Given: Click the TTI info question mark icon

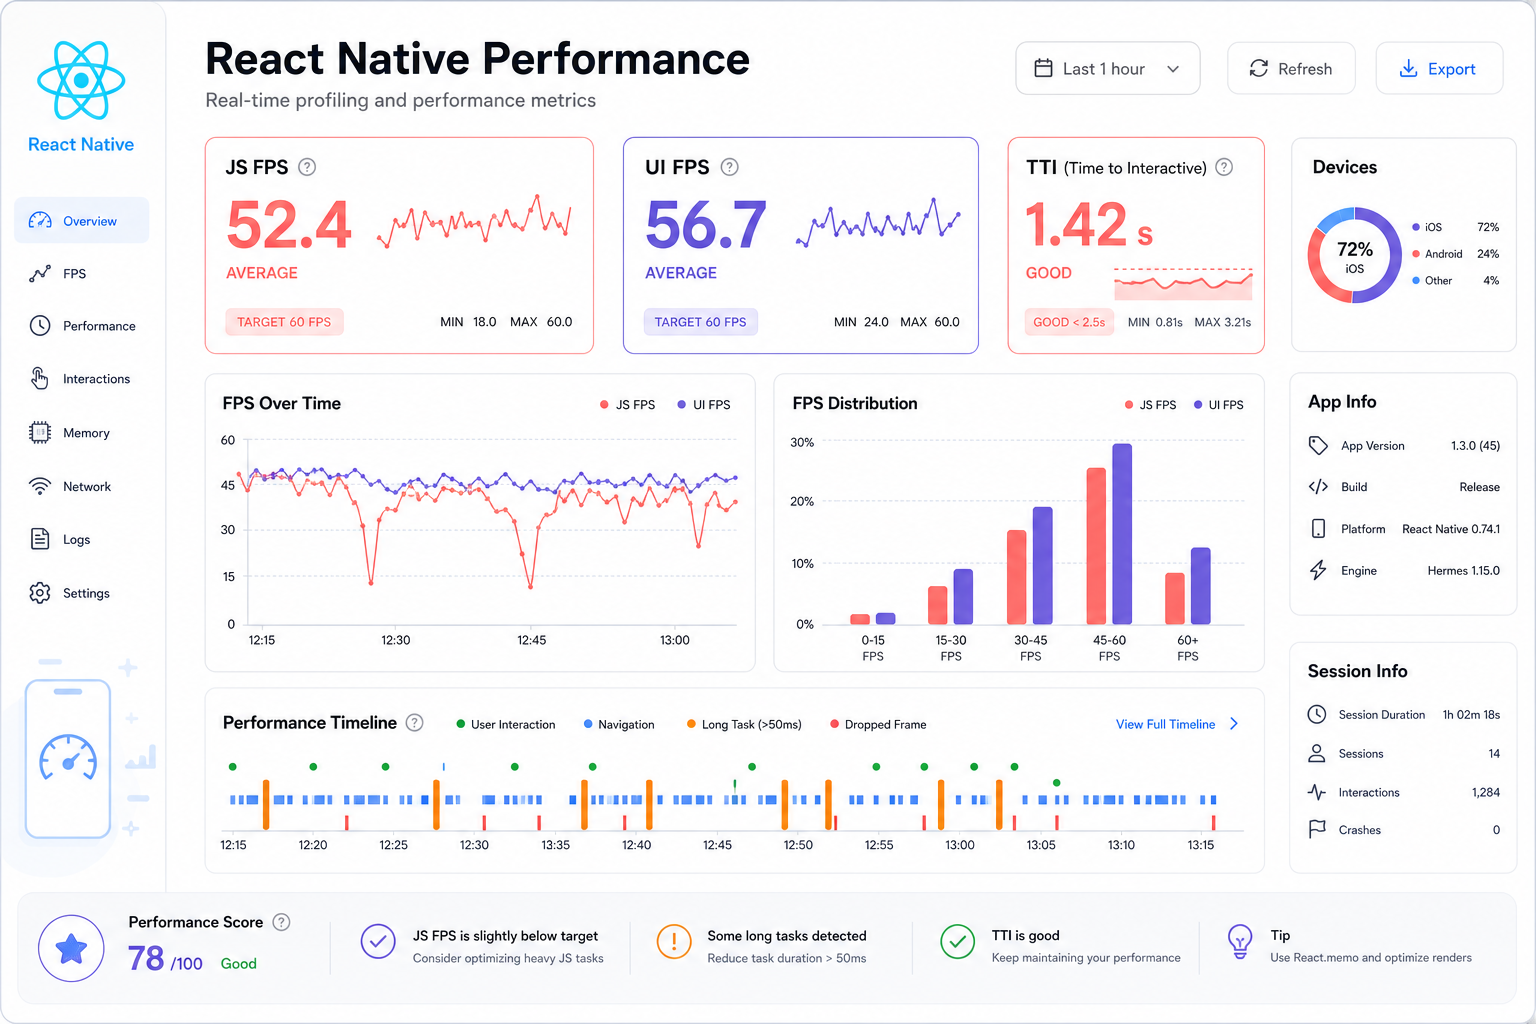Looking at the screenshot, I should (1224, 167).
